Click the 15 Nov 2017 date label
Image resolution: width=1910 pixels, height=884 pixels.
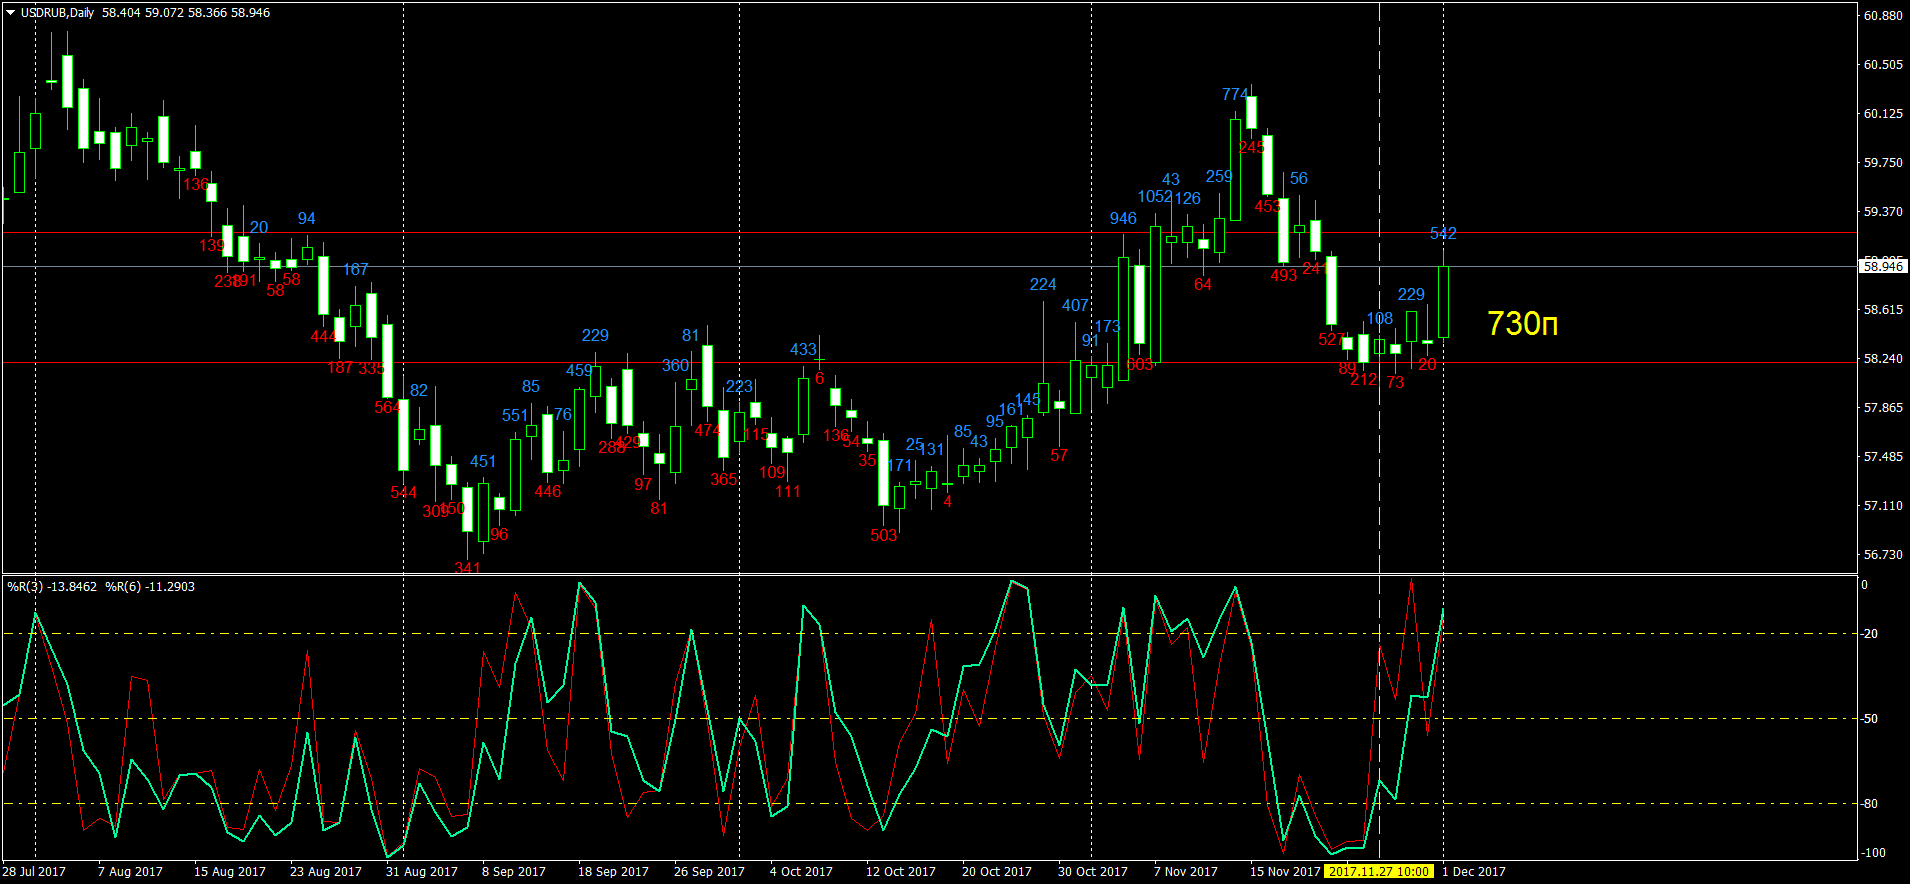1285,872
